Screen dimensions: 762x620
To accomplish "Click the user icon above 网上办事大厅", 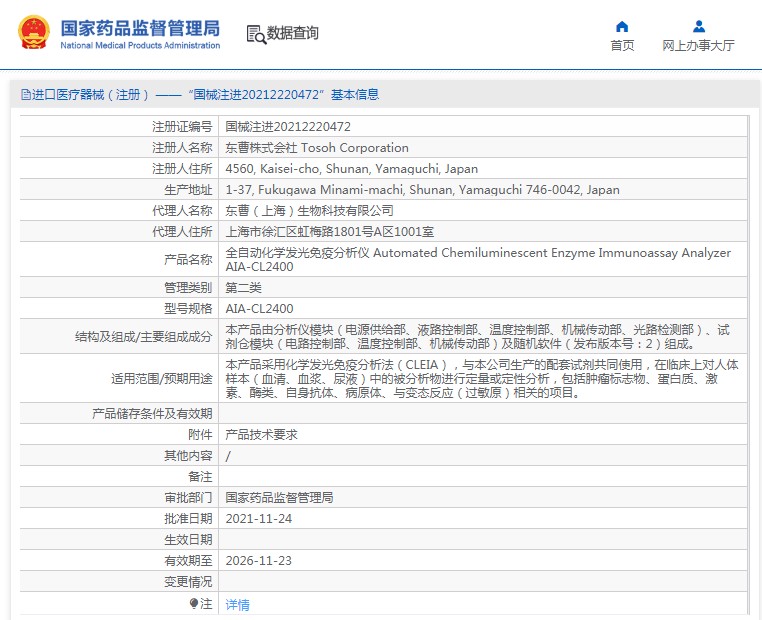I will tap(699, 26).
